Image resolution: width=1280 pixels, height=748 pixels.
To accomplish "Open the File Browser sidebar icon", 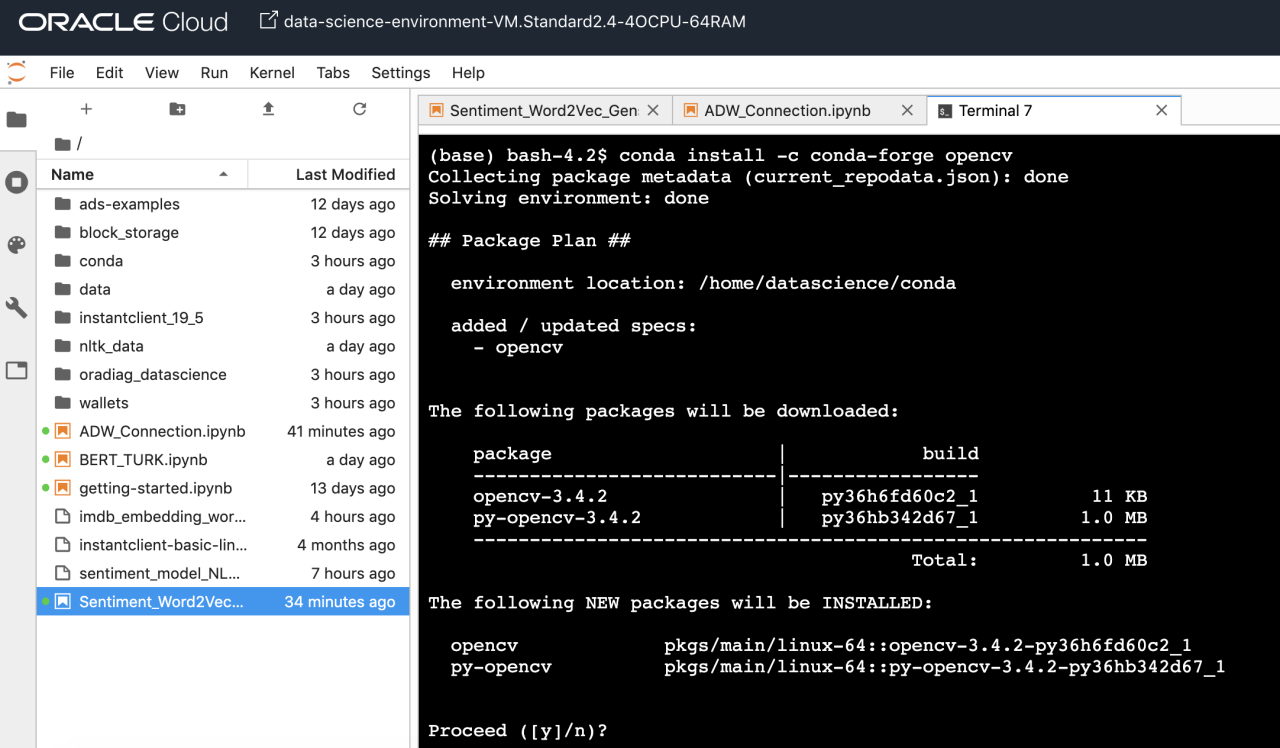I will (x=17, y=120).
